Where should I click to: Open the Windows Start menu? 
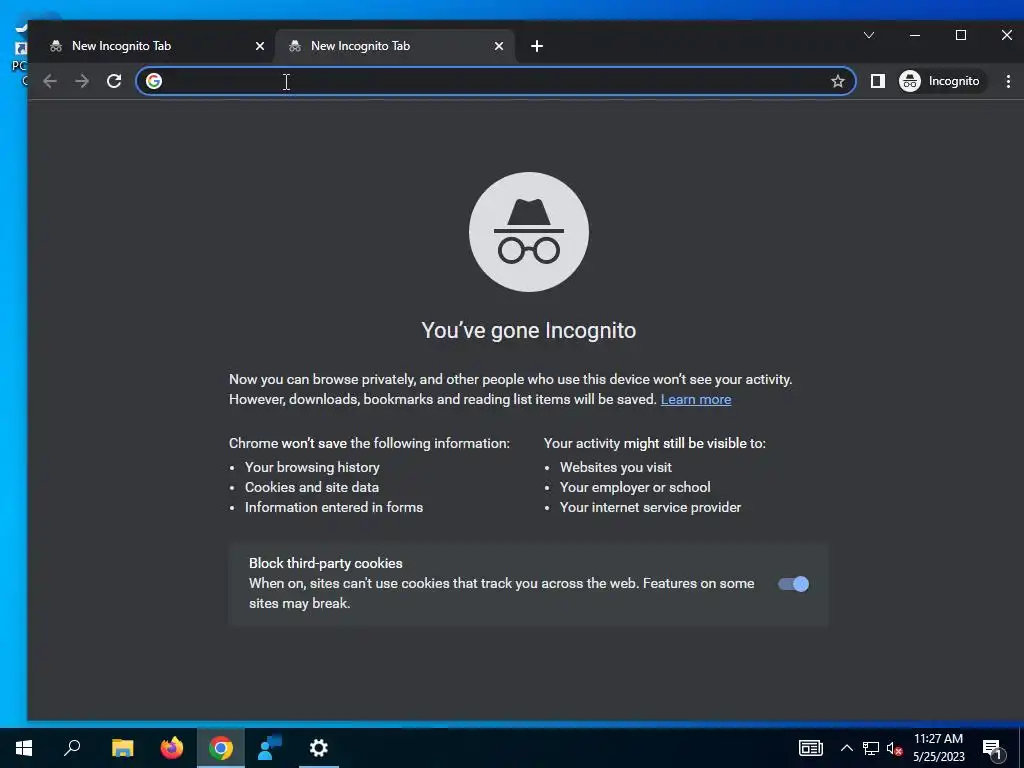coord(24,748)
